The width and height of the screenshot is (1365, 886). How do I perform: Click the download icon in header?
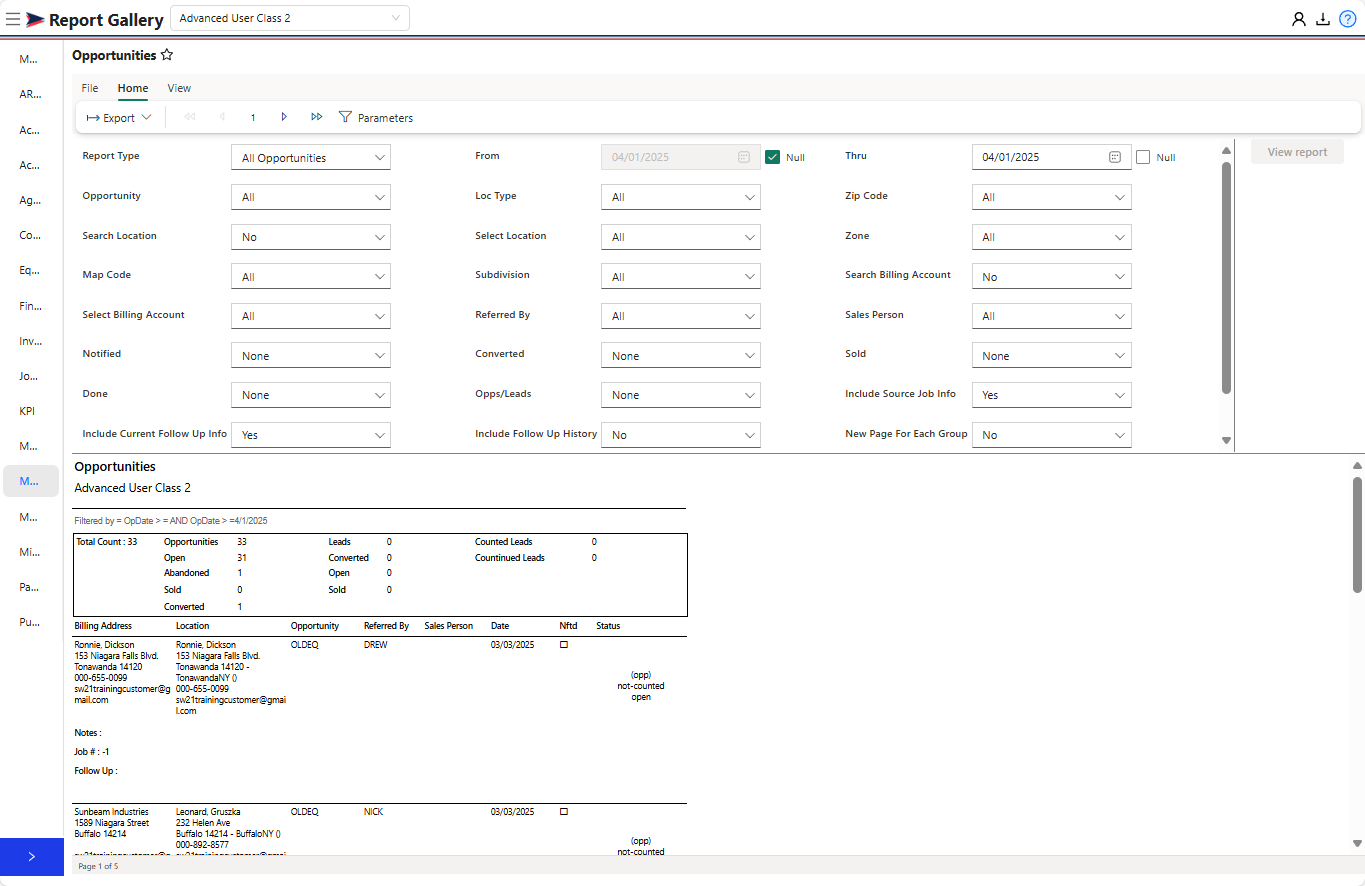point(1323,18)
